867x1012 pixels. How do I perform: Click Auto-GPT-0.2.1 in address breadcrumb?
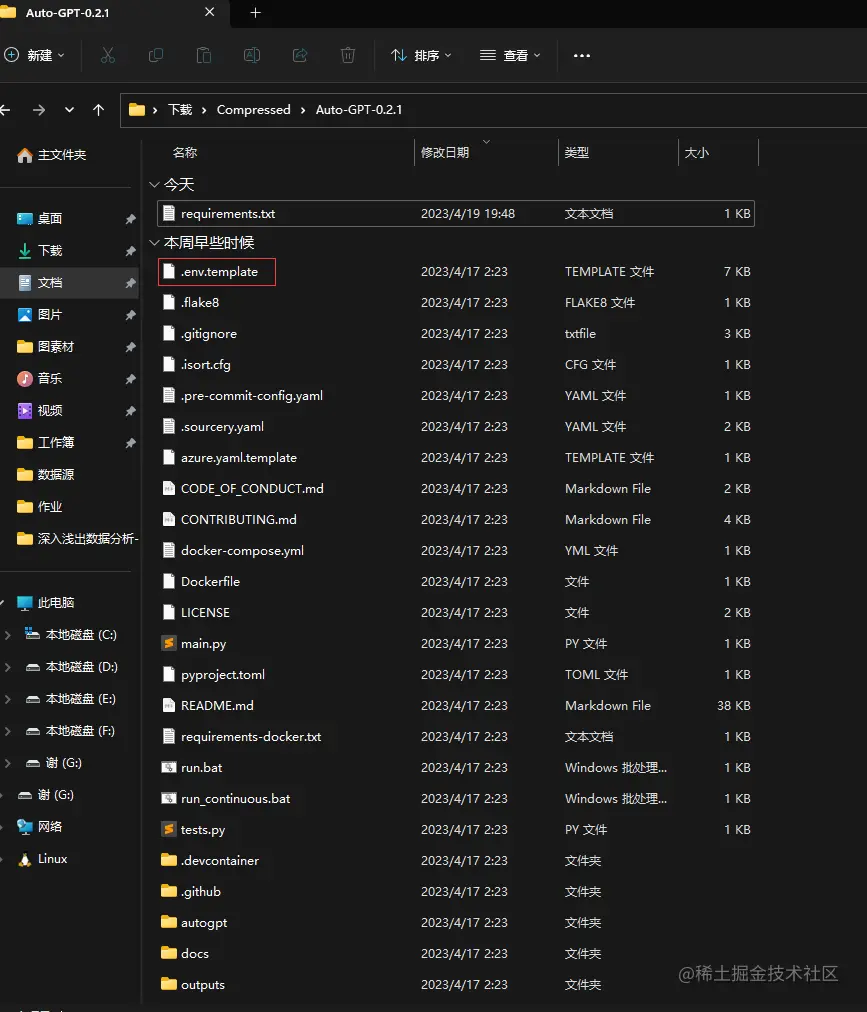(x=358, y=110)
